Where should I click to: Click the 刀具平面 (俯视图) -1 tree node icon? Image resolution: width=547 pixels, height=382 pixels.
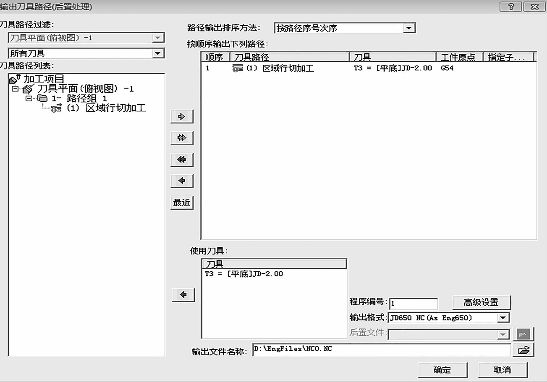click(x=28, y=89)
